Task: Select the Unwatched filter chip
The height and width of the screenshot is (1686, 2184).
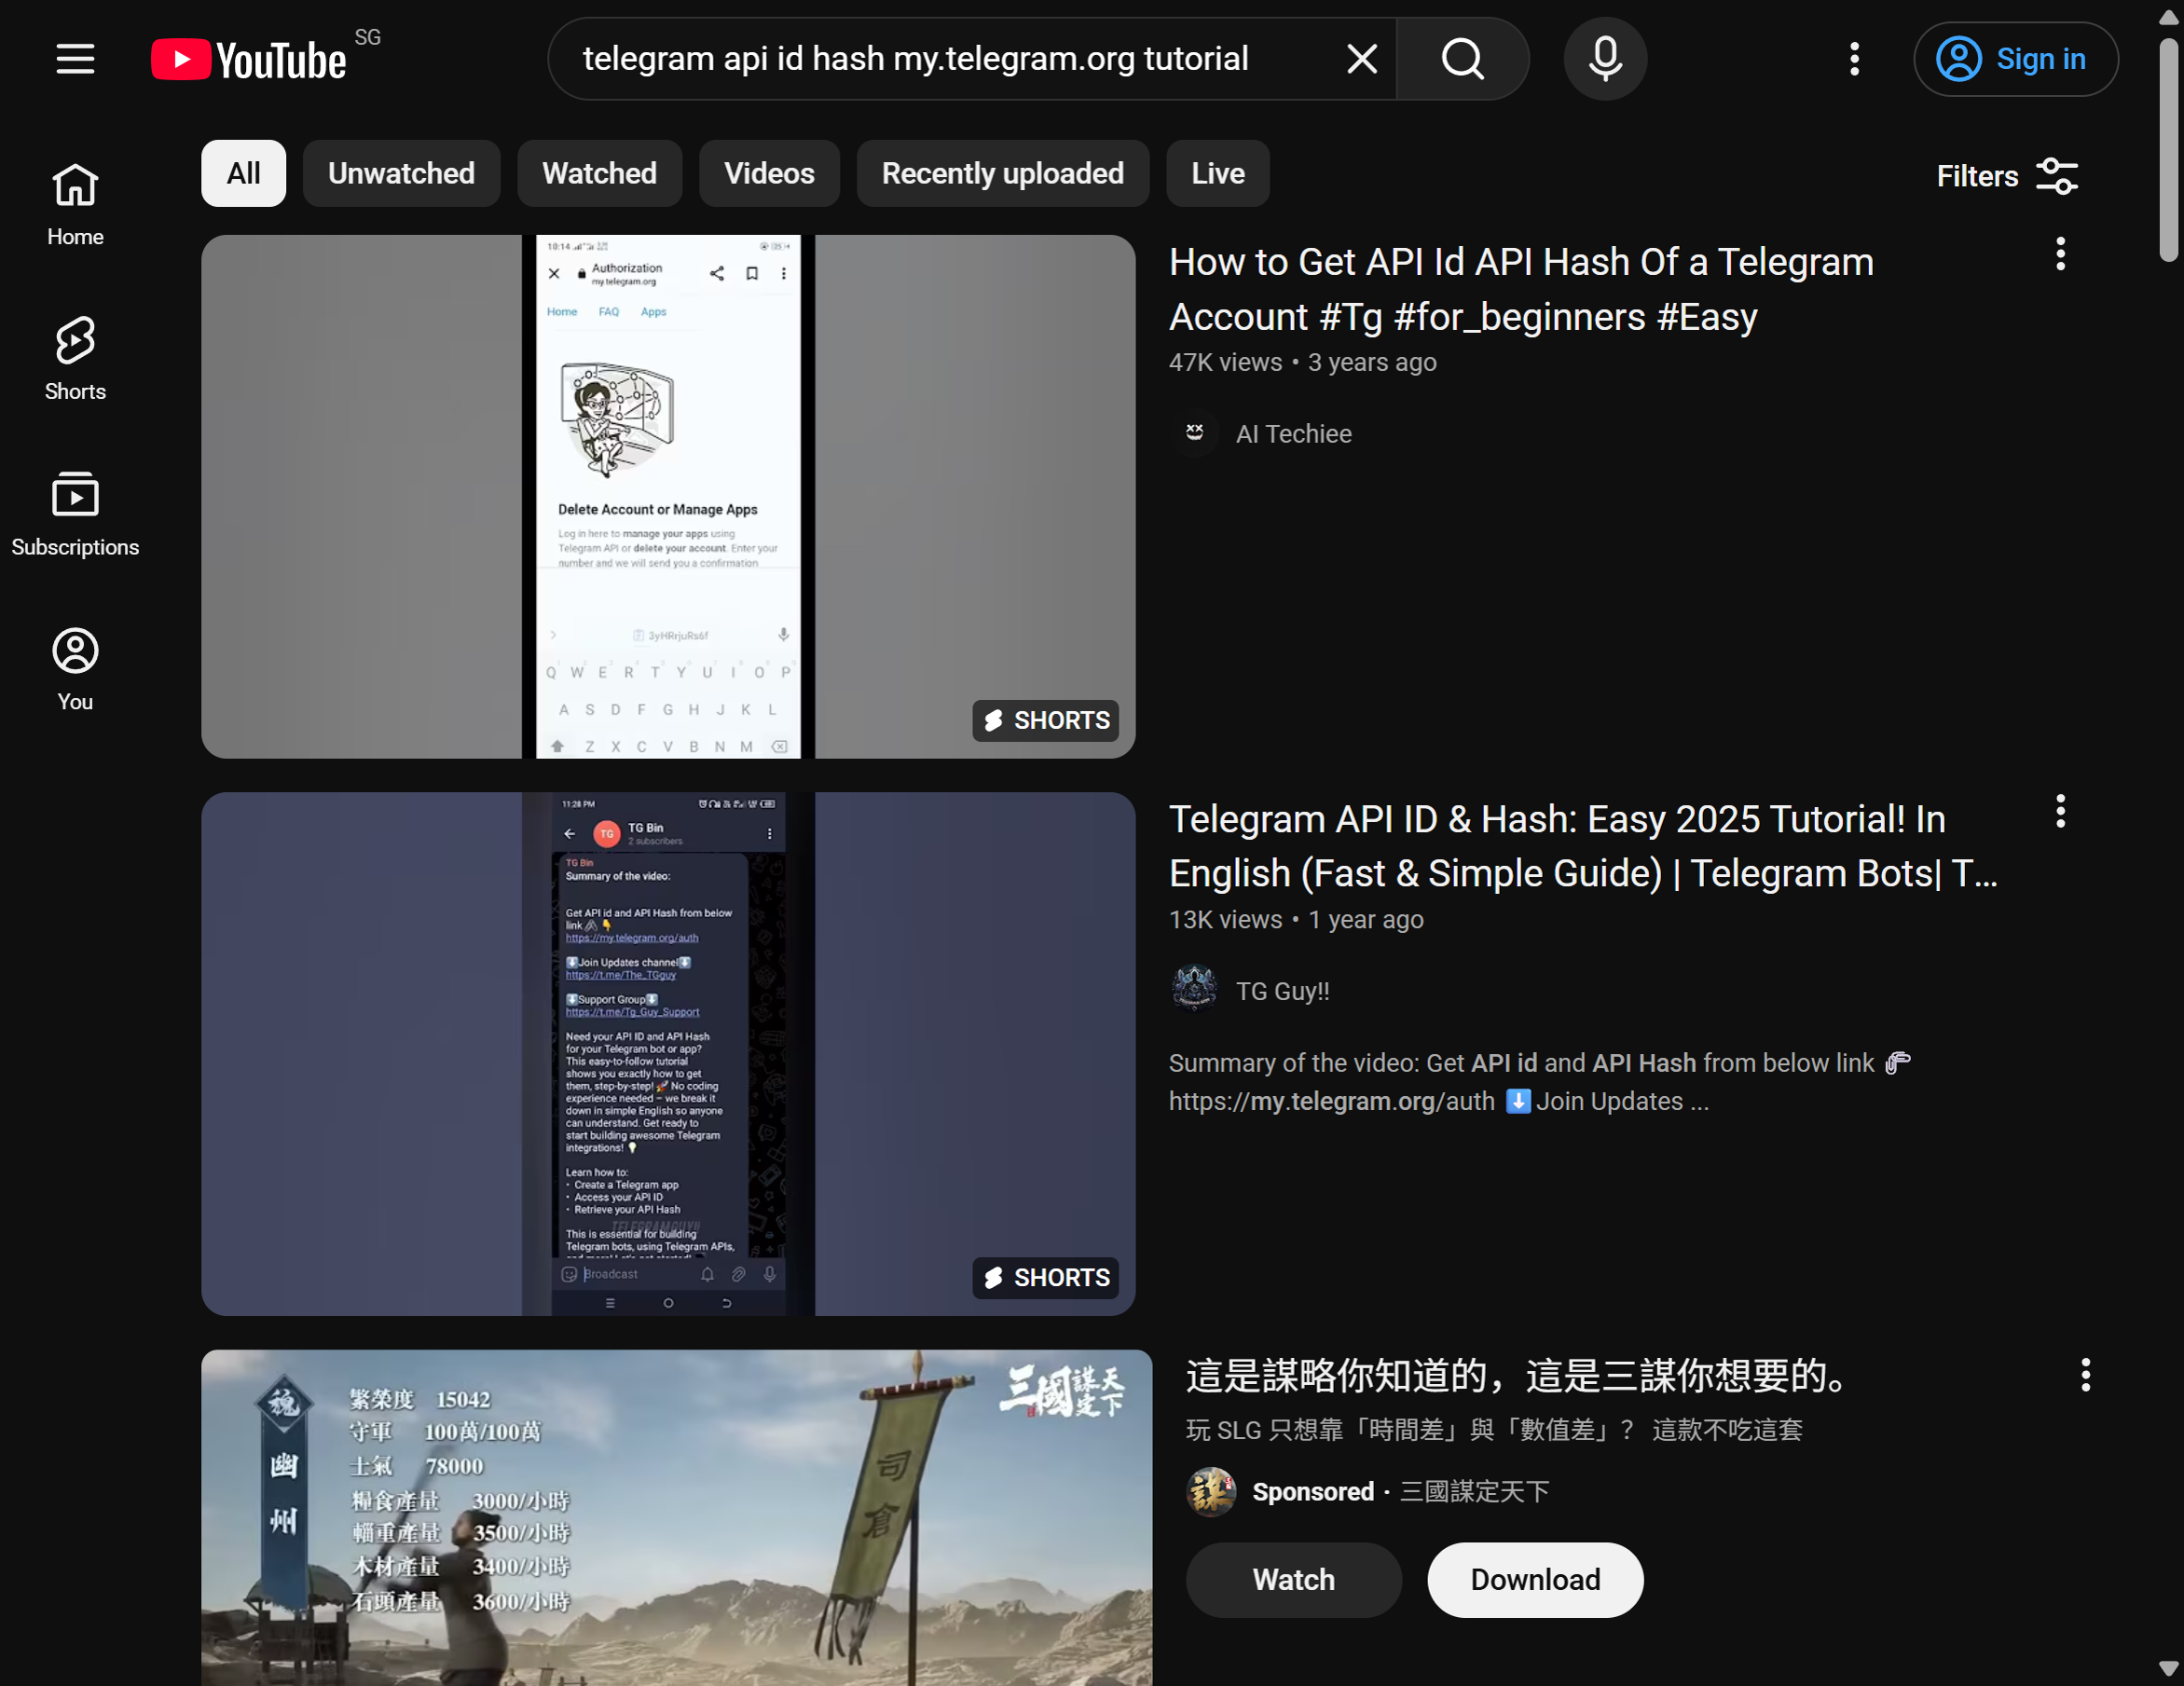Action: point(401,173)
